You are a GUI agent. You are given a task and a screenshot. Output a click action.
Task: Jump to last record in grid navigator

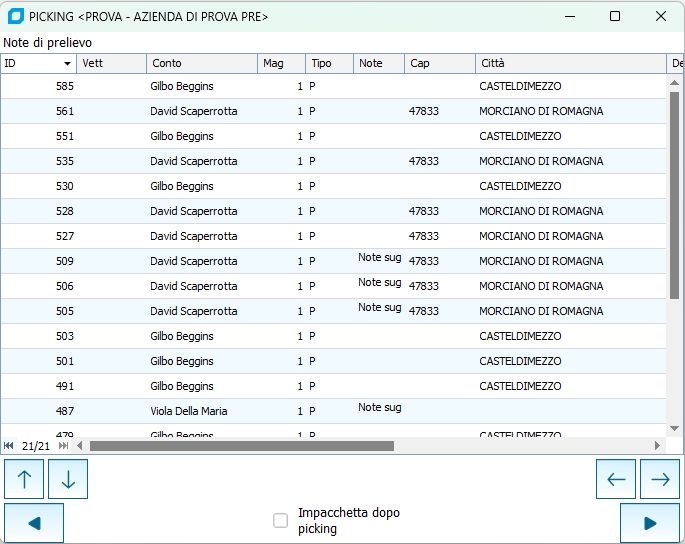click(64, 446)
